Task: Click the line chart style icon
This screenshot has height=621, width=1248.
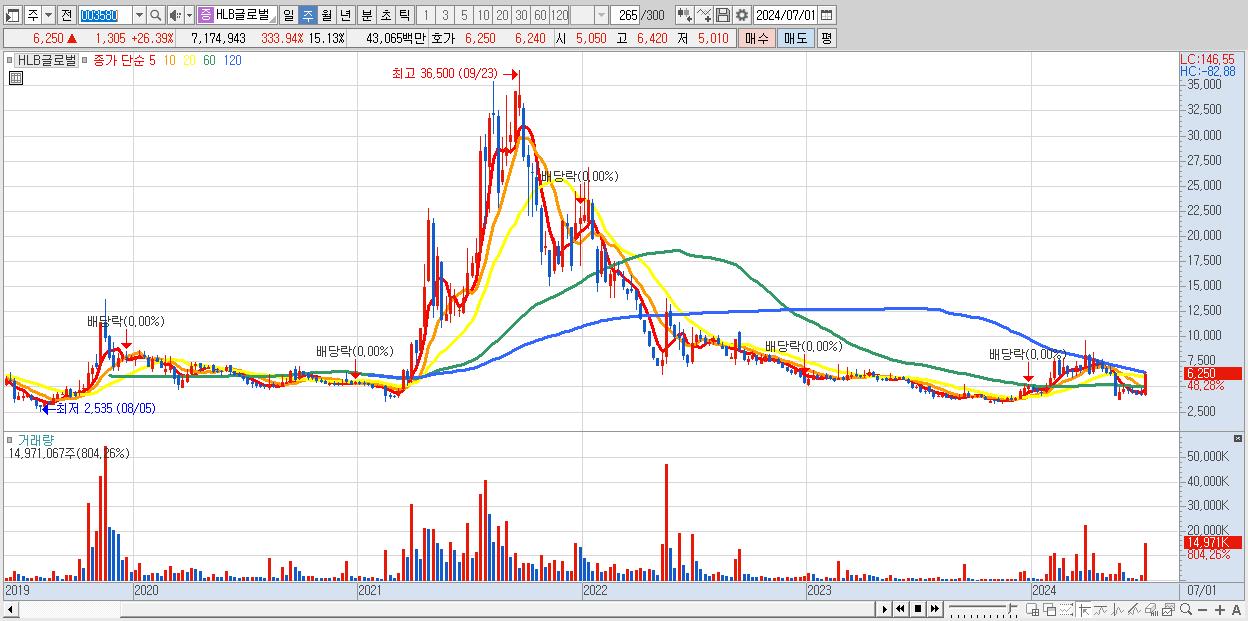Action: point(1100,610)
